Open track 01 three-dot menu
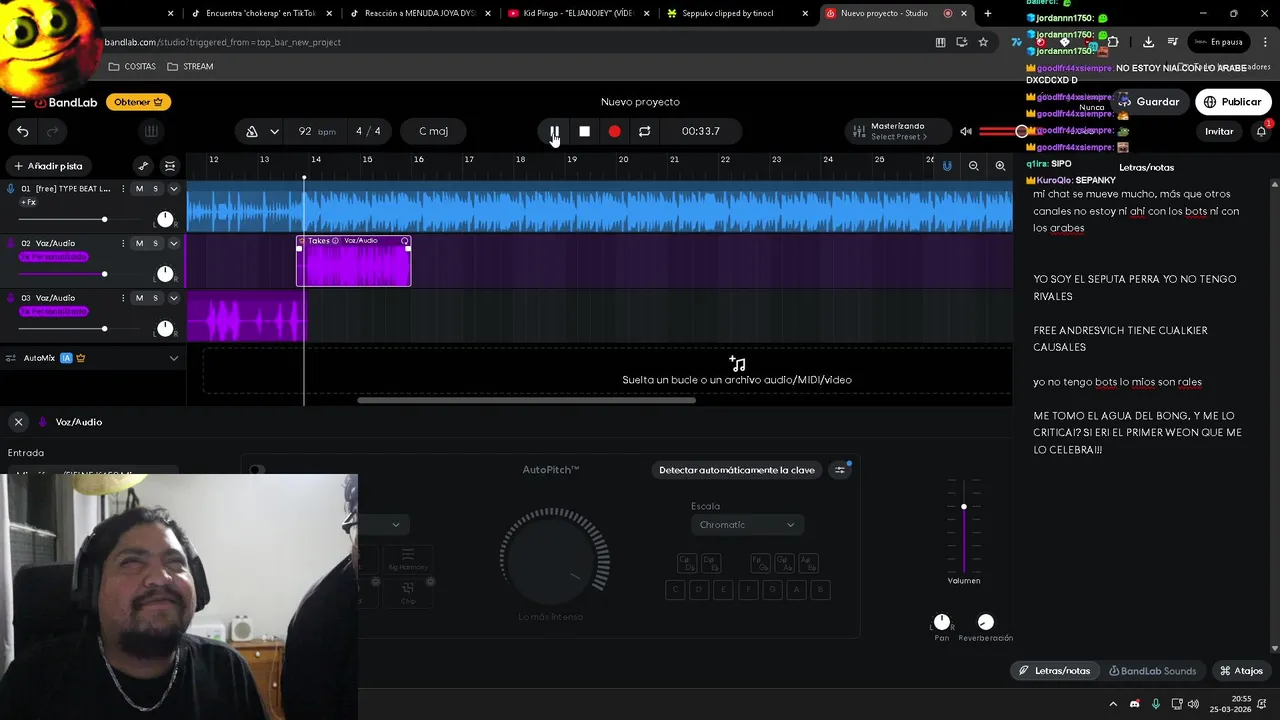1280x720 pixels. (x=123, y=189)
